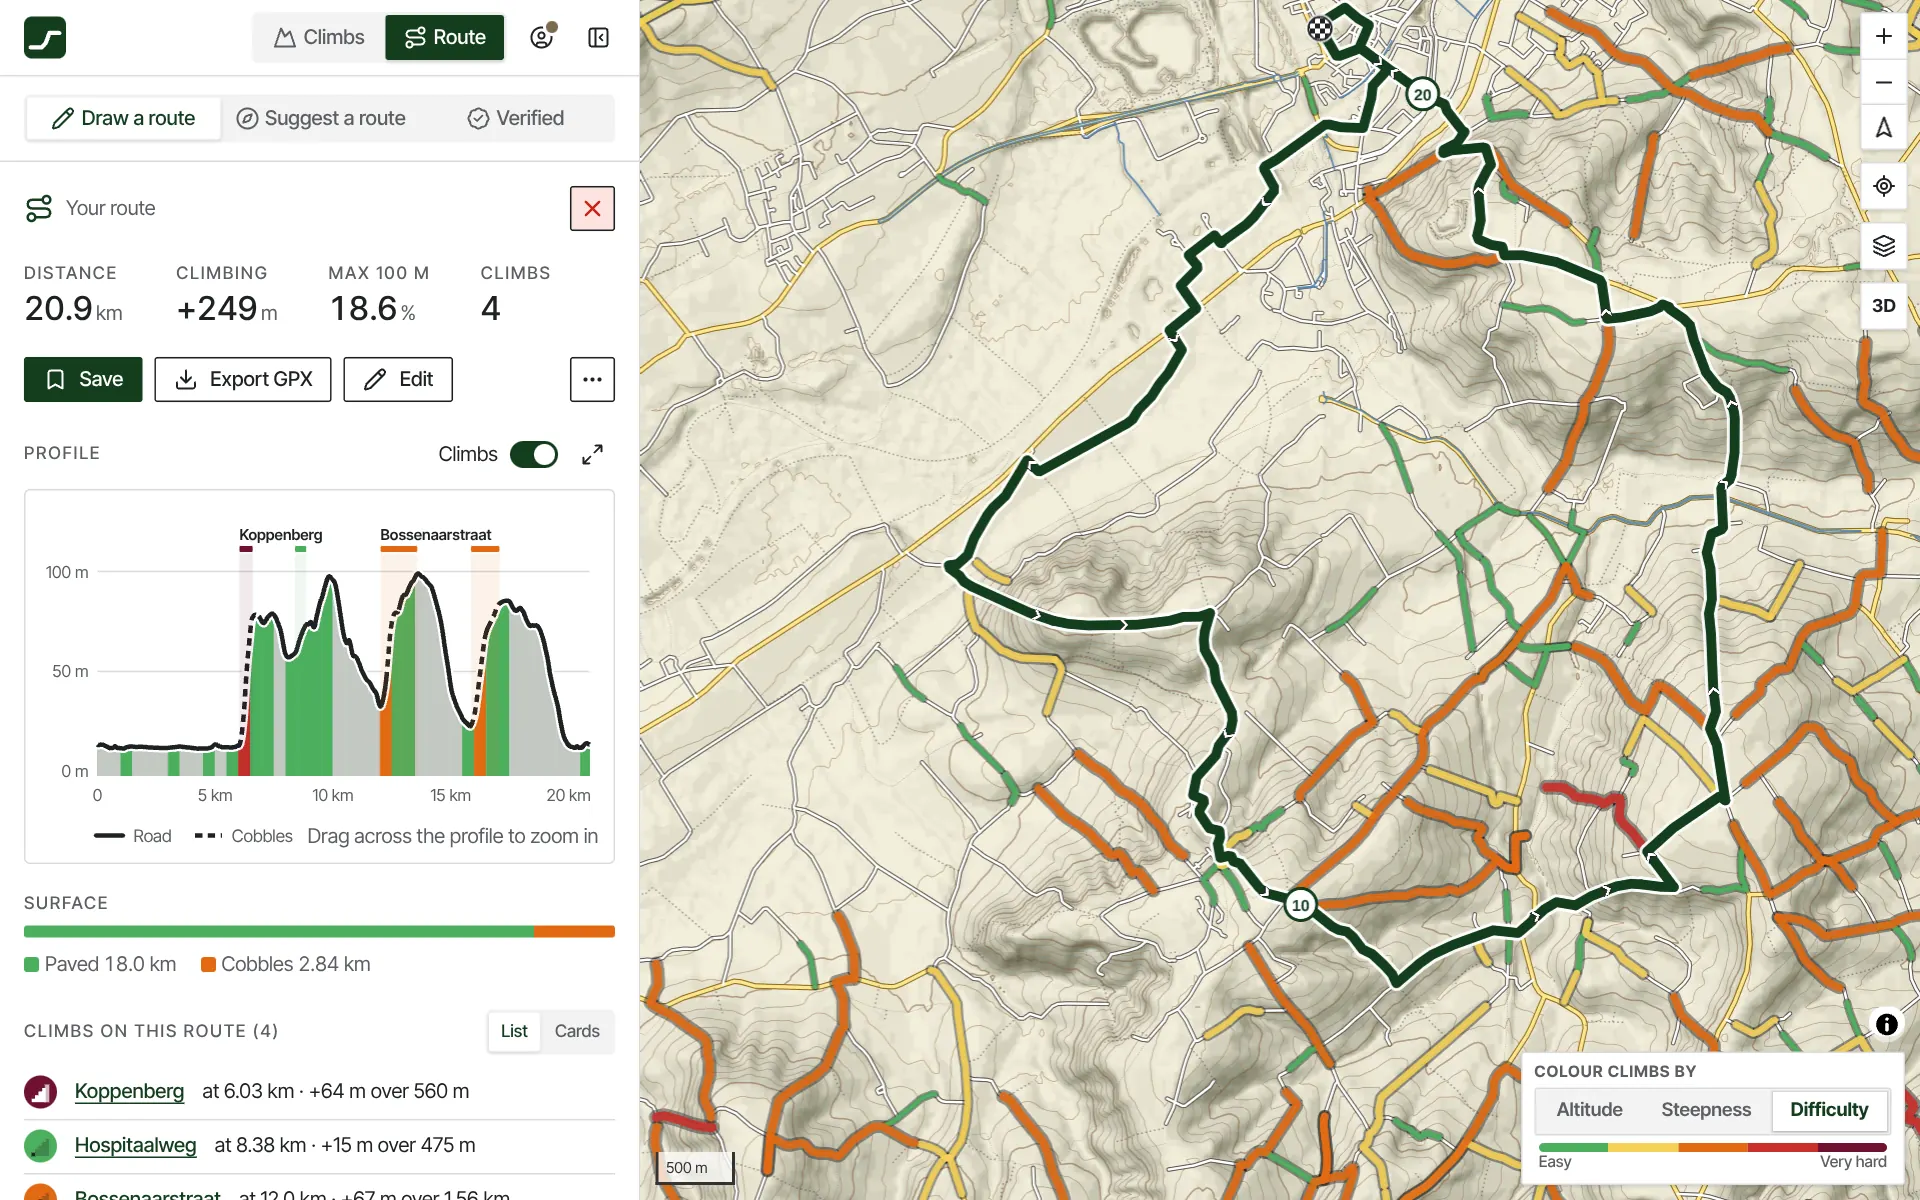Switch to the Route tab
1920x1200 pixels.
(x=445, y=38)
